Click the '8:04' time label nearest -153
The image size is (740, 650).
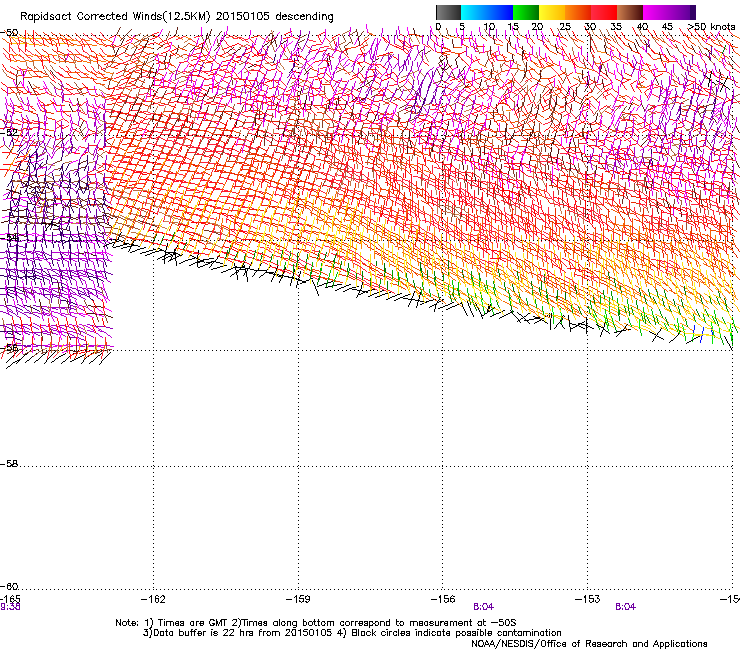(625, 607)
